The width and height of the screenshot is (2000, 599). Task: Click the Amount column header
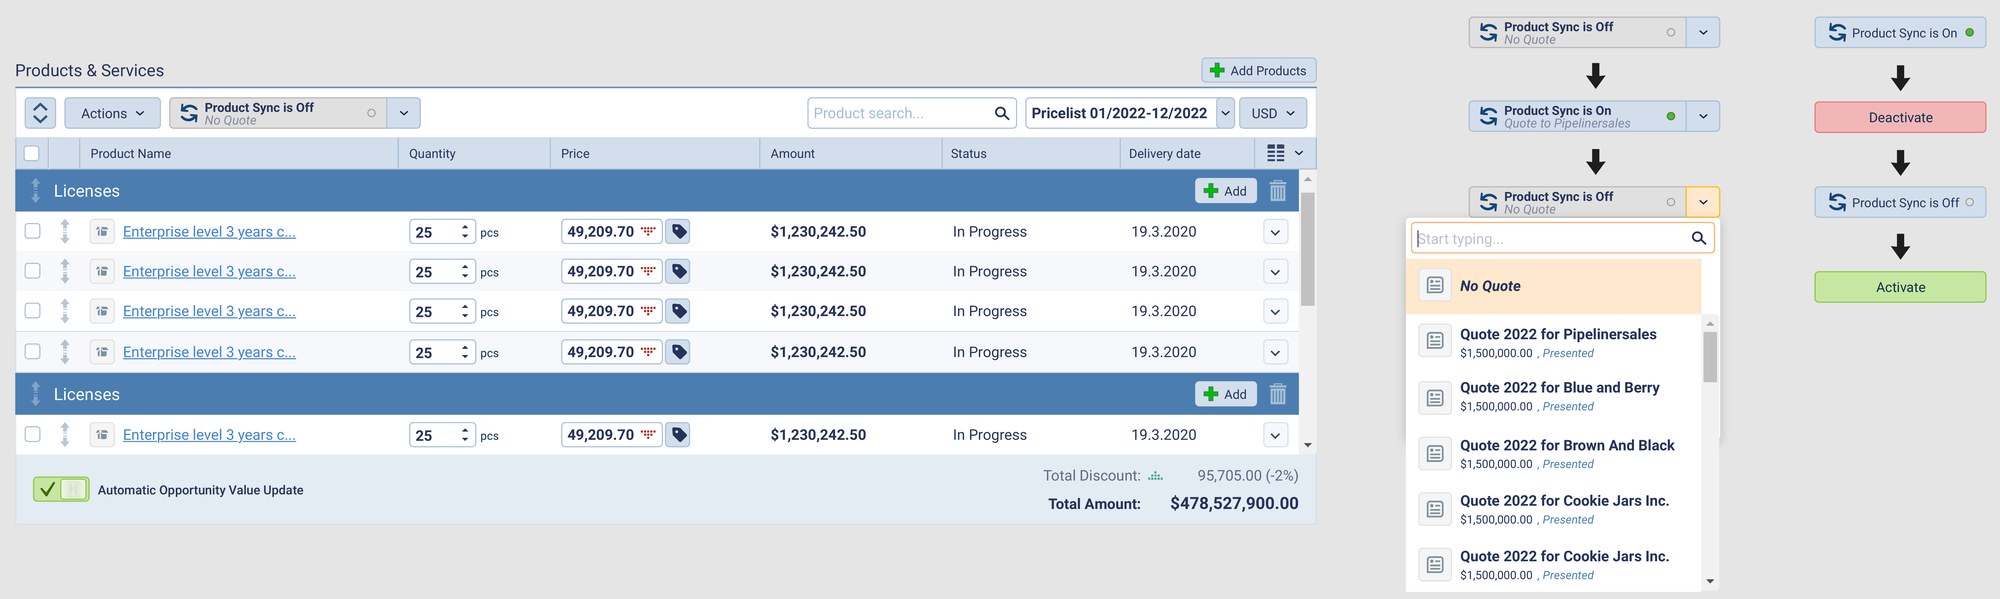click(793, 153)
